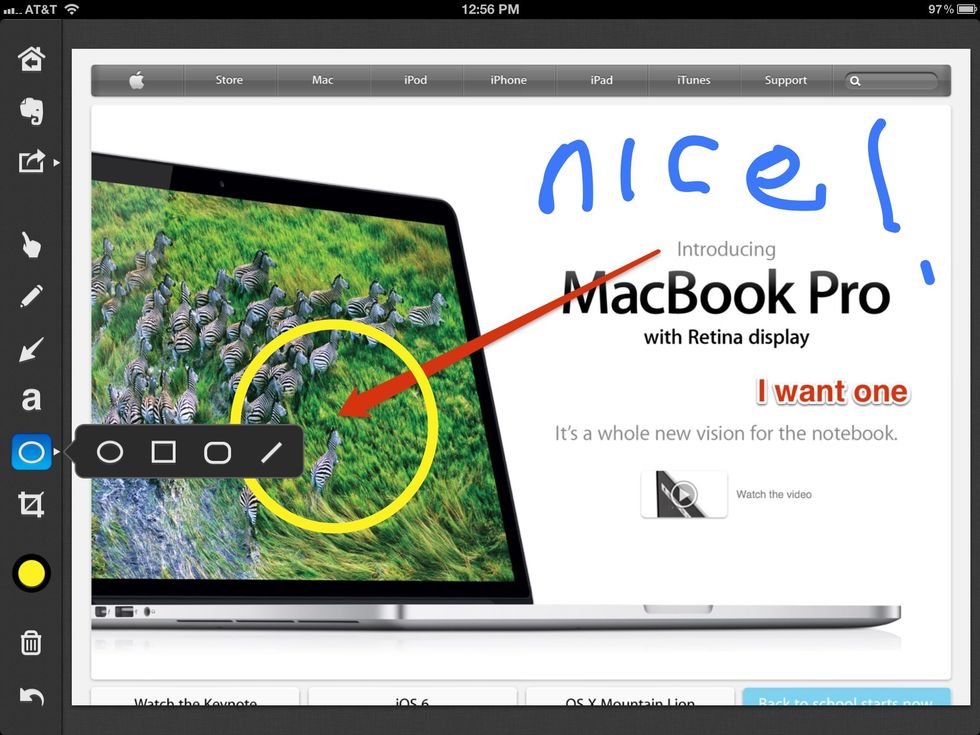Choose the rounded rectangle shape option

coord(217,453)
